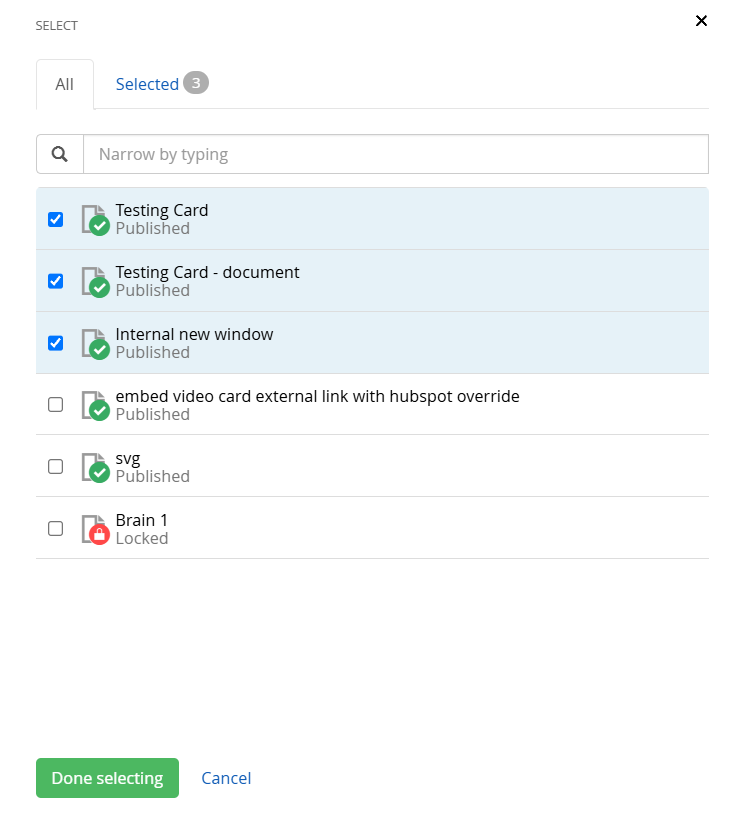Screen dimensions: 742x822
Task: Focus the Narrow by typing field
Action: pos(396,154)
